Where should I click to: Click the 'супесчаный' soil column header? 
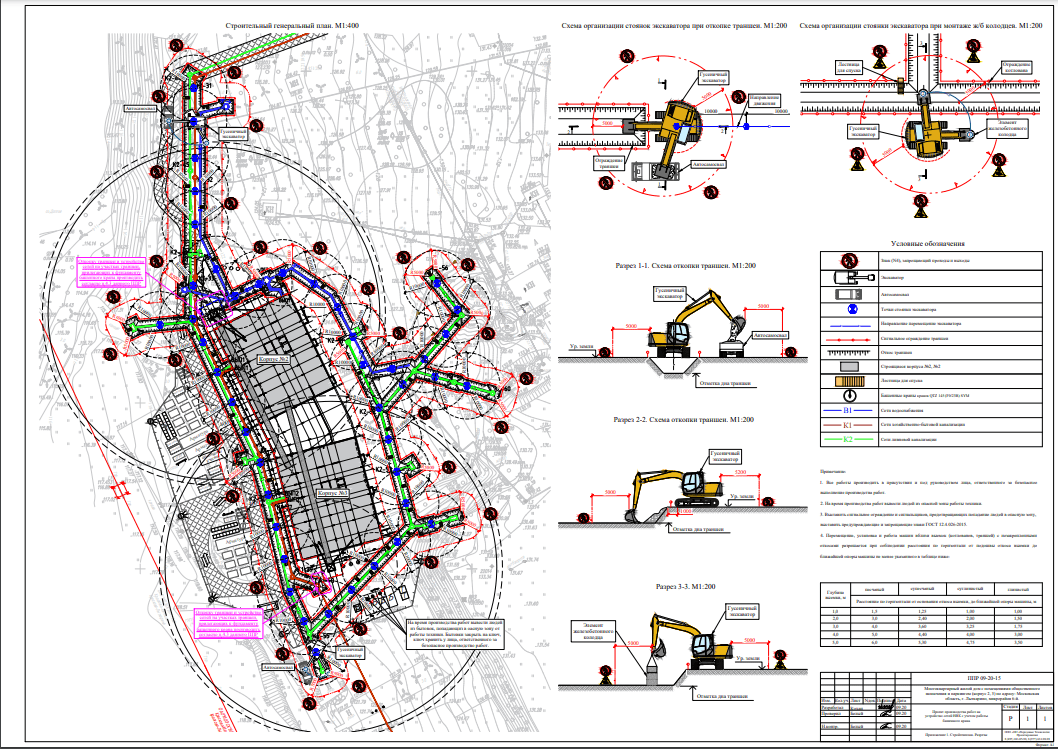point(922,589)
